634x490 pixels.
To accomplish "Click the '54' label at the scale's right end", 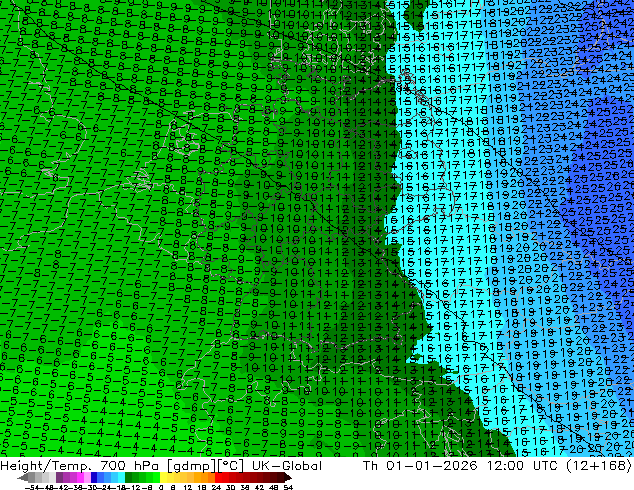I will tap(288, 487).
